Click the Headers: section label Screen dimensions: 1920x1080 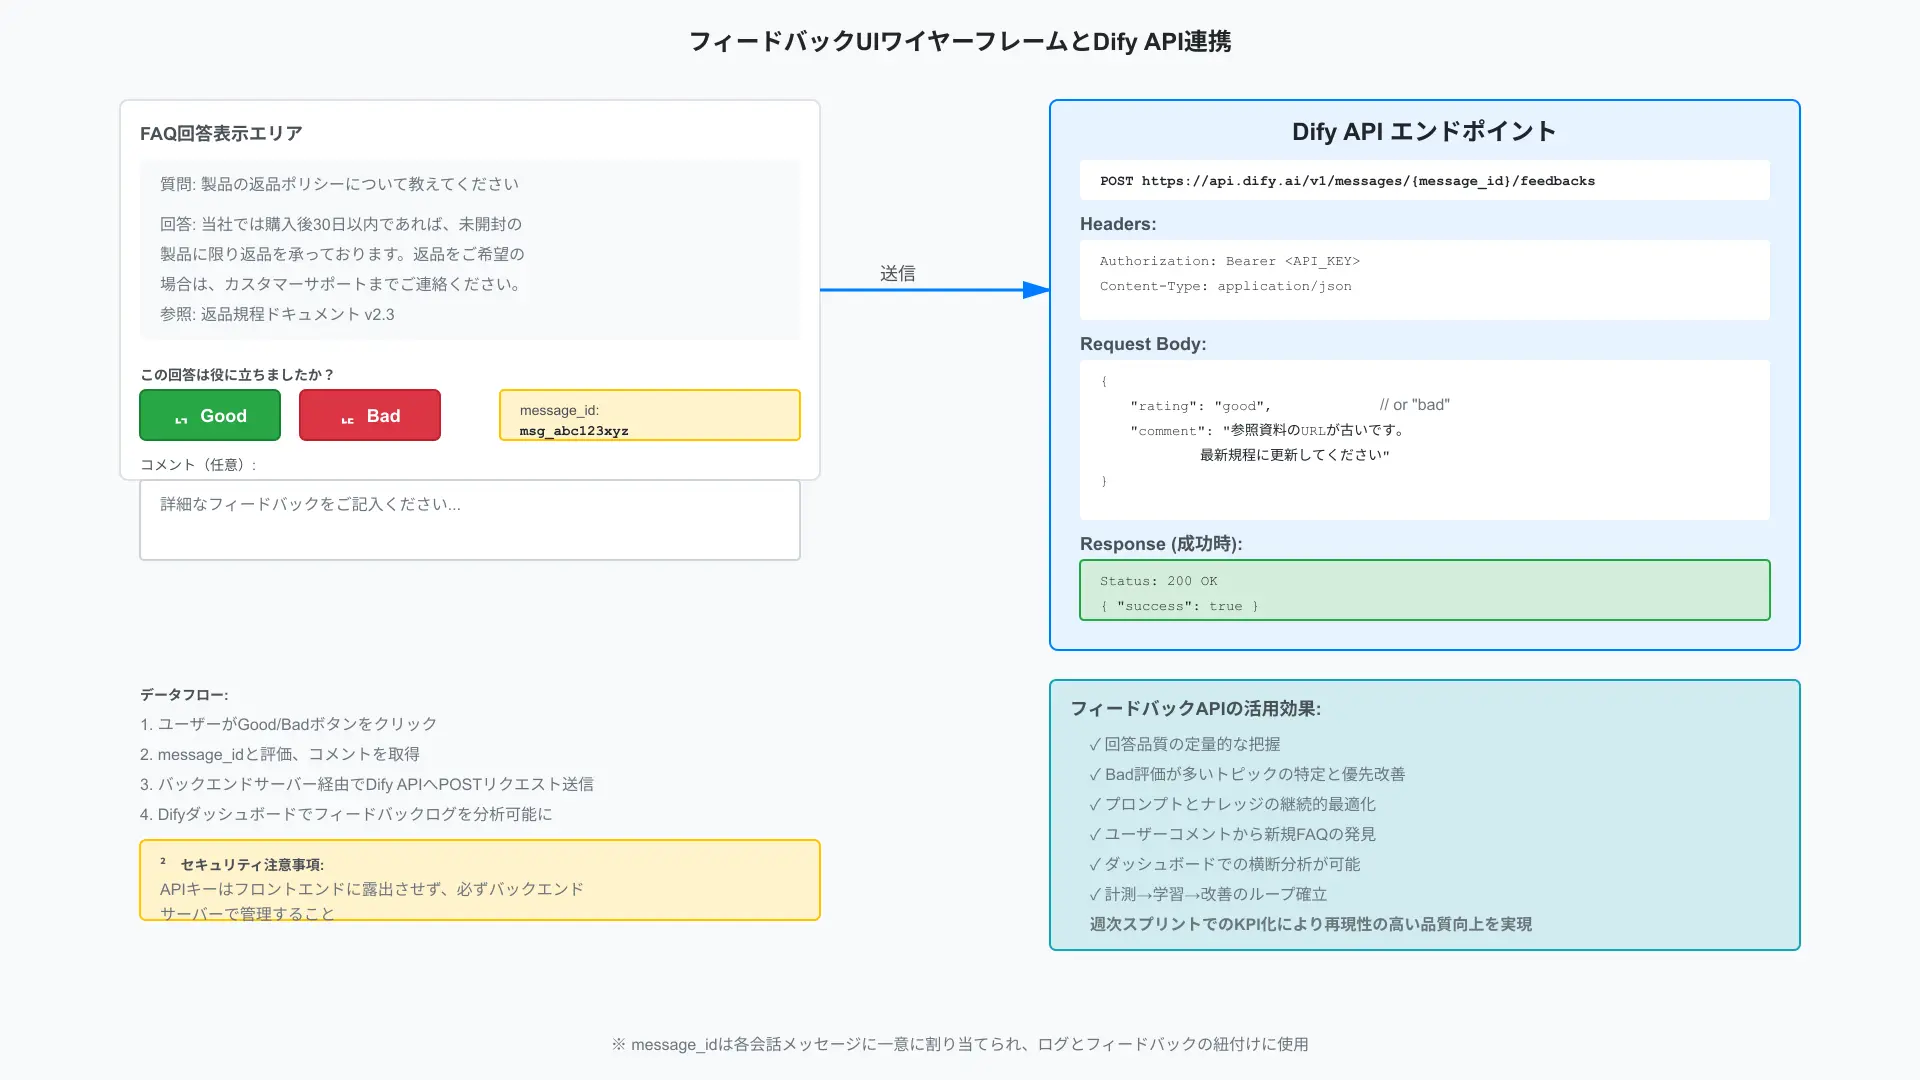1118,224
